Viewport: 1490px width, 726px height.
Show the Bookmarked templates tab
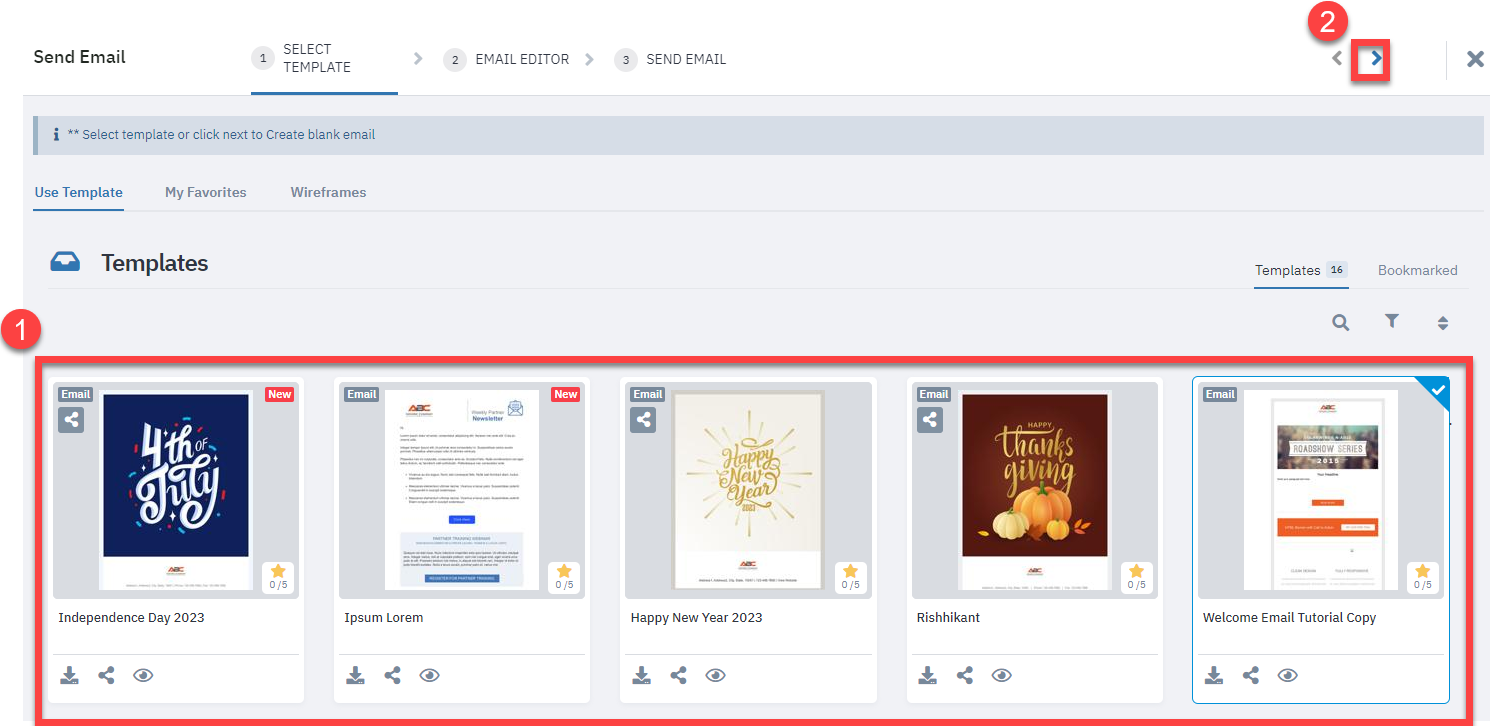tap(1417, 270)
